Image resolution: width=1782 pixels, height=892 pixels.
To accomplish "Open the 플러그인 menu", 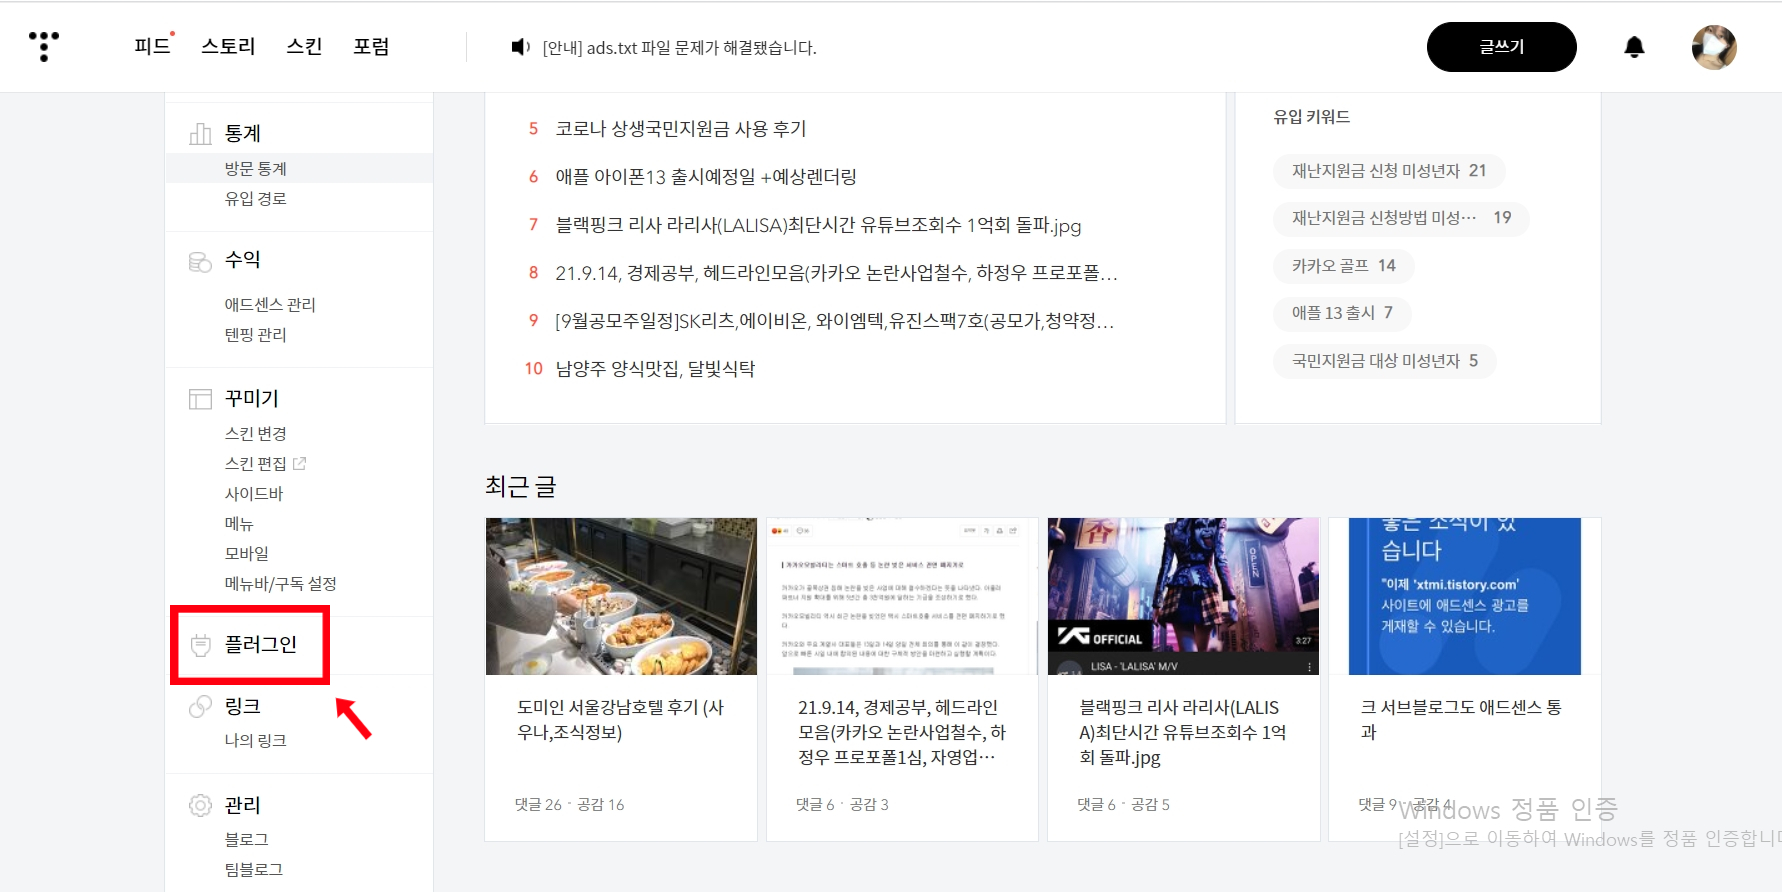I will [260, 645].
